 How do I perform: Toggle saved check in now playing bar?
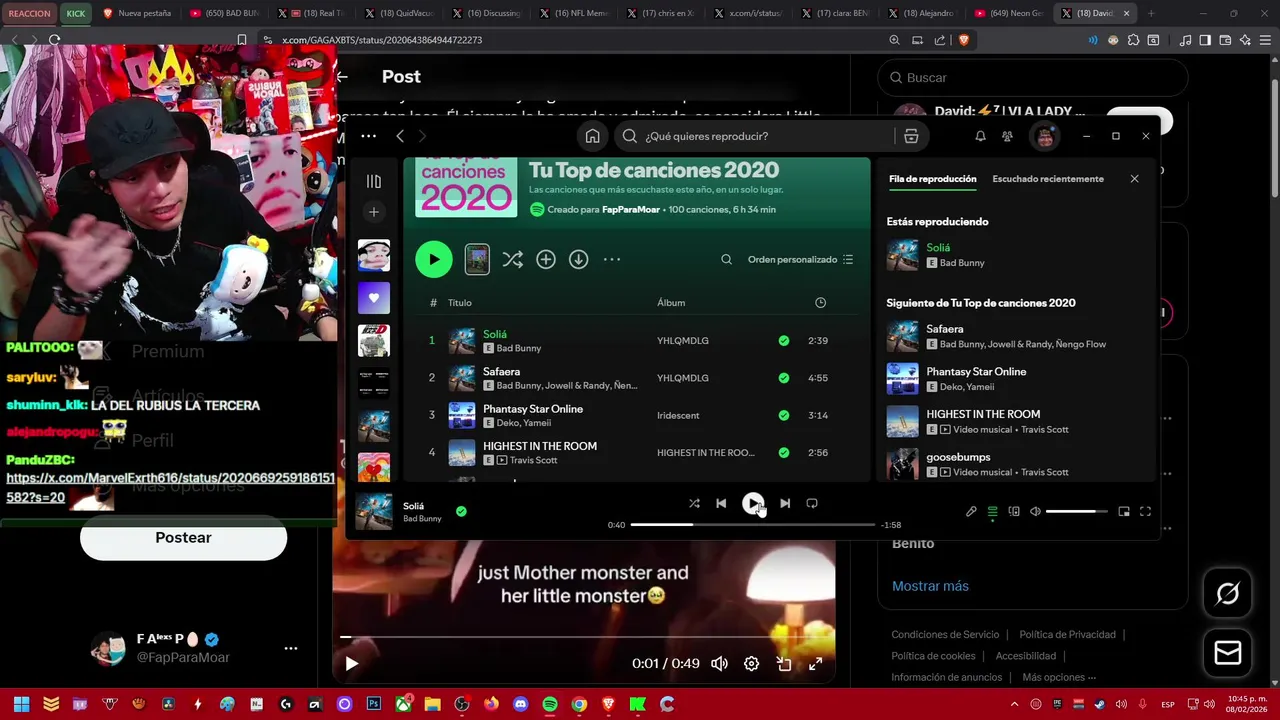pos(461,511)
